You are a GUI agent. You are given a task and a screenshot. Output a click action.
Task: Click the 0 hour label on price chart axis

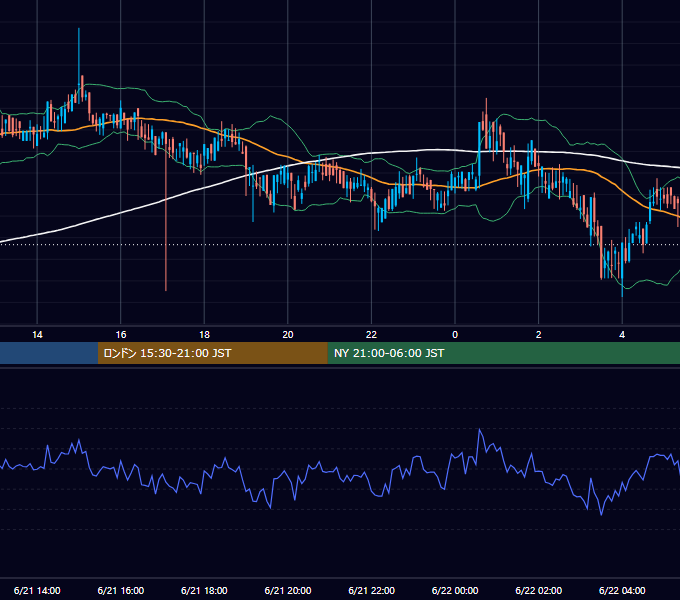455,335
